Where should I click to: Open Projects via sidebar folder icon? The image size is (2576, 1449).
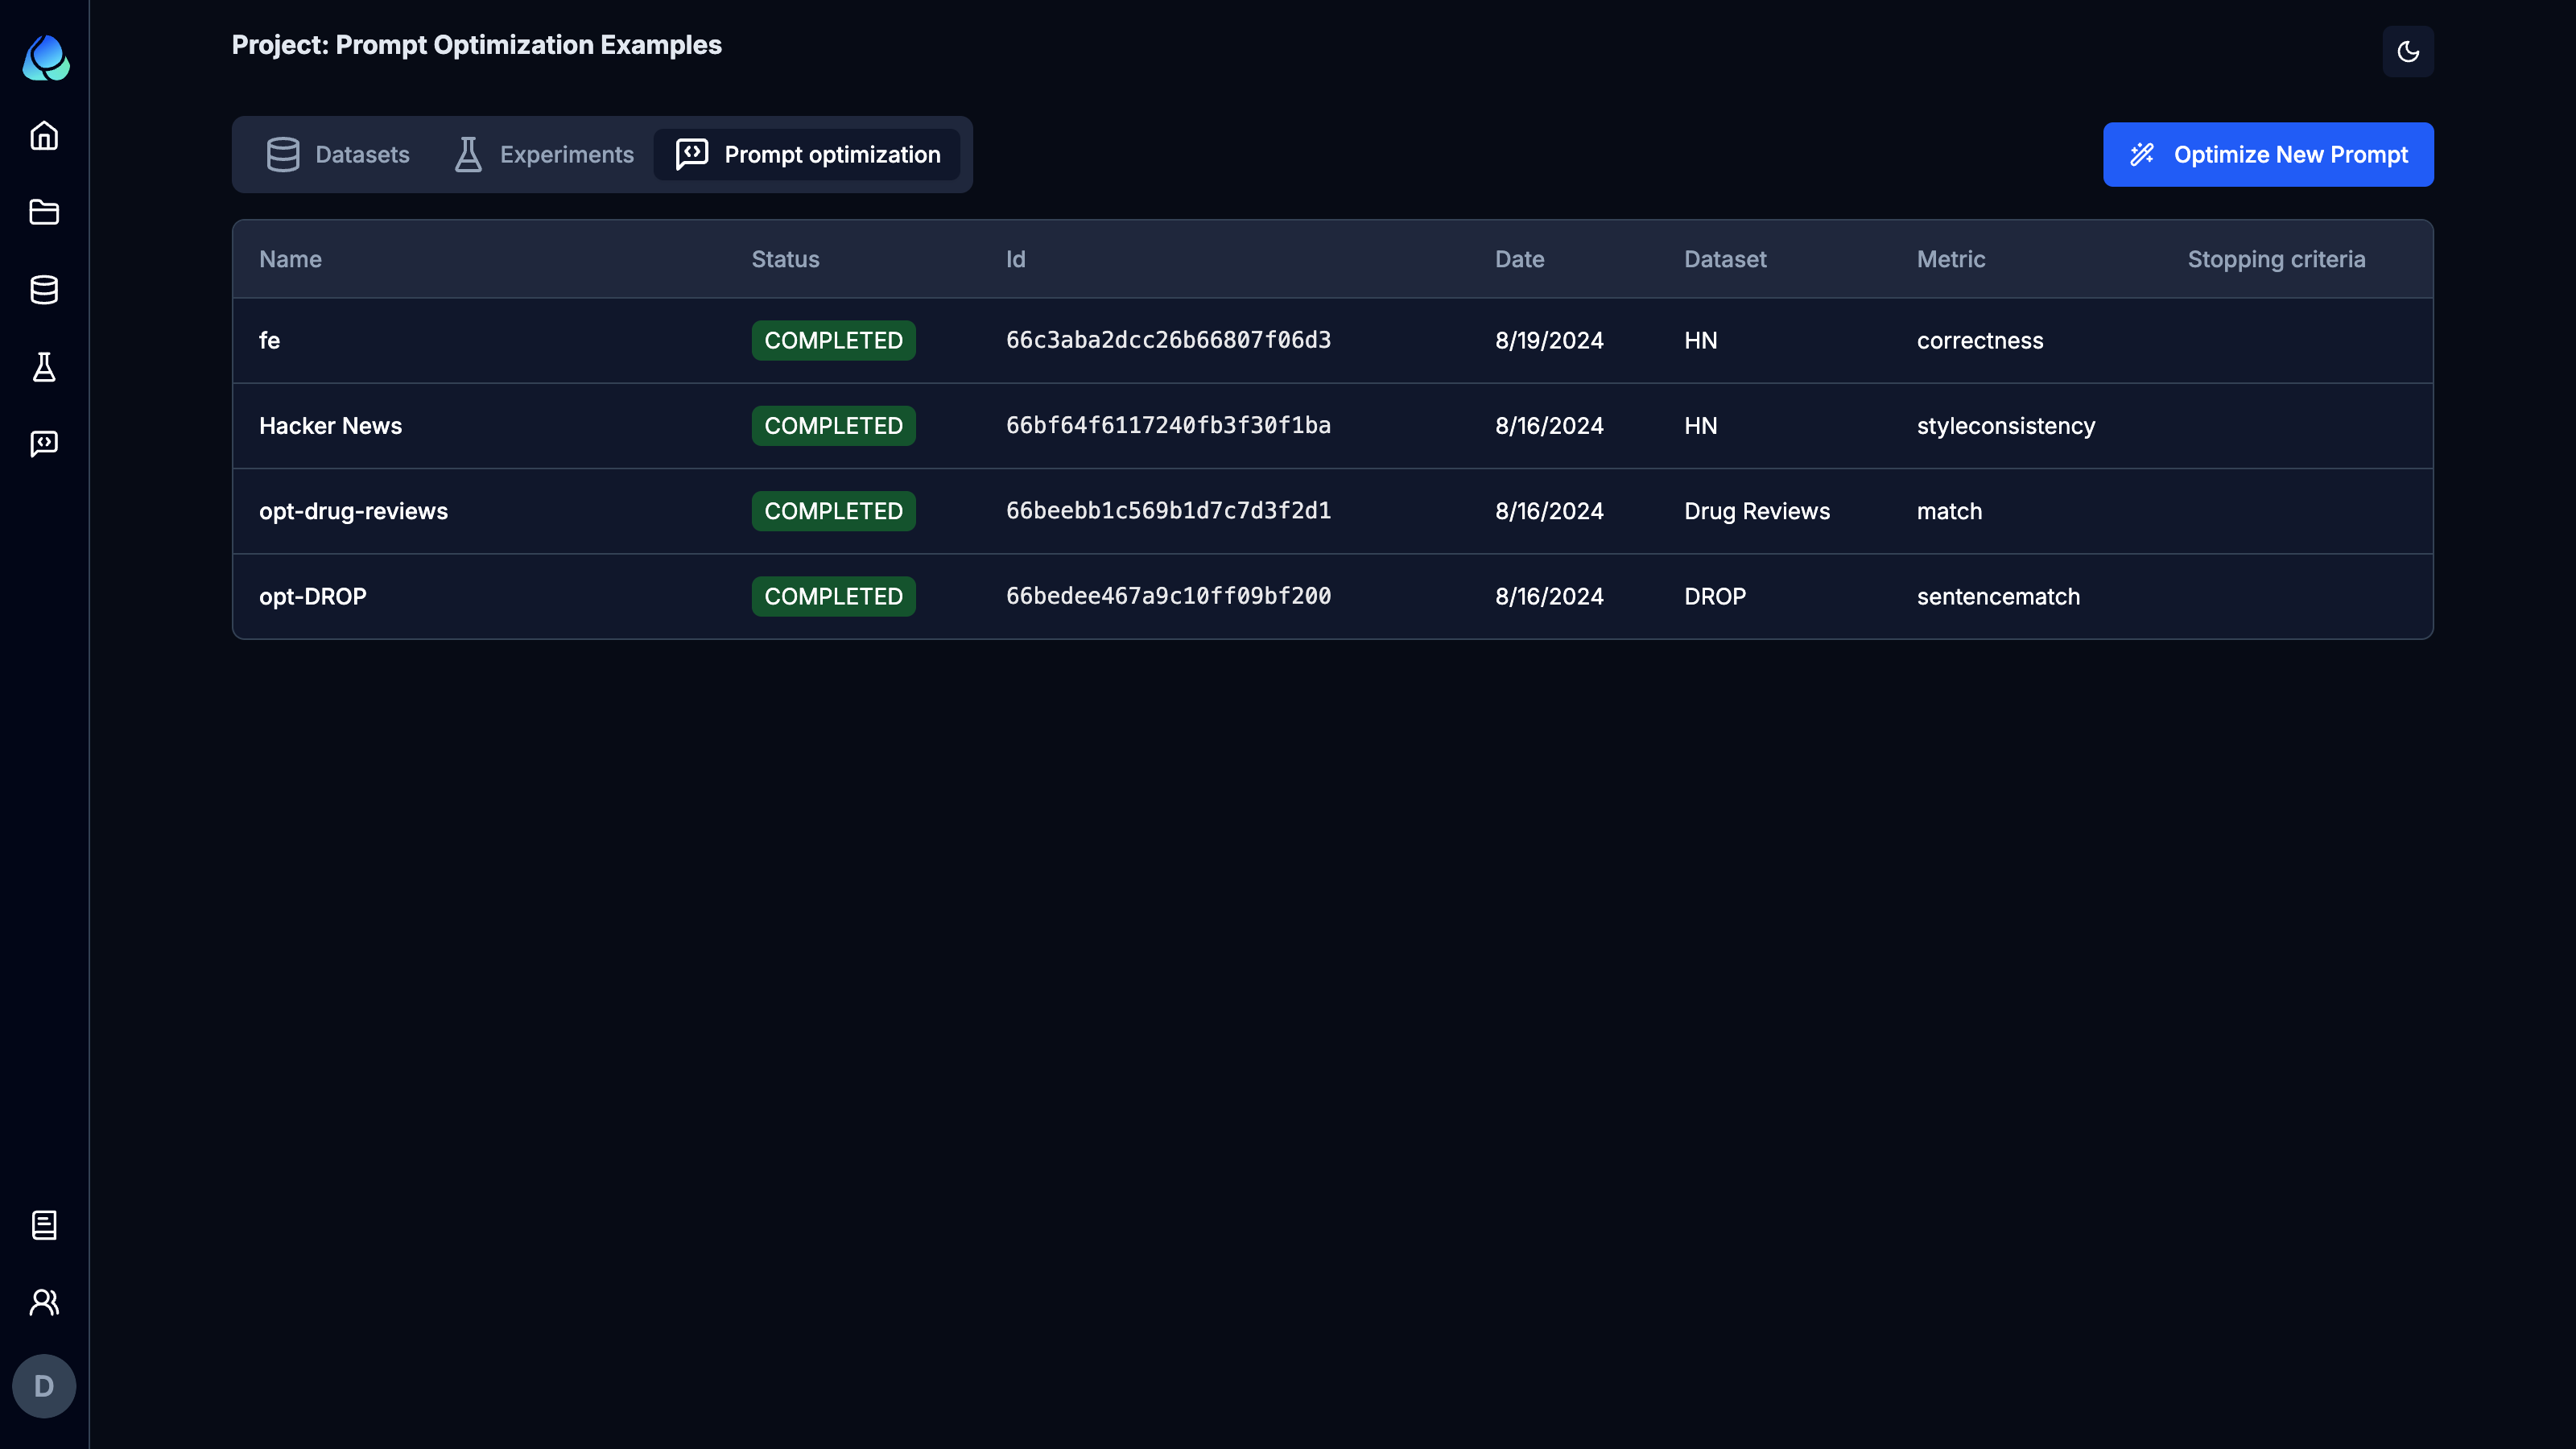tap(44, 212)
